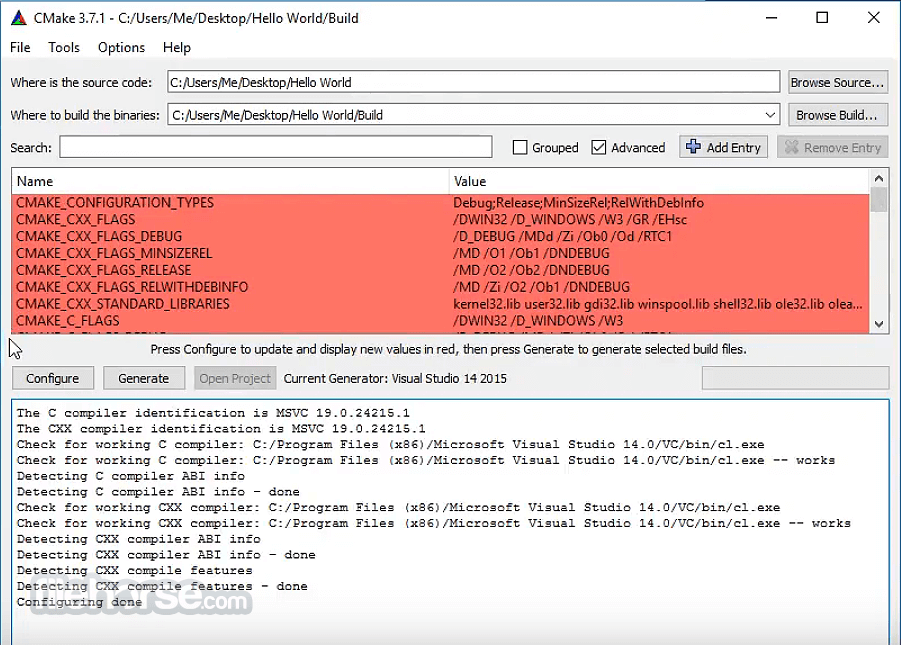Click the Current Generator: Visual Studio 14 2015 label
901x645 pixels.
tap(395, 378)
